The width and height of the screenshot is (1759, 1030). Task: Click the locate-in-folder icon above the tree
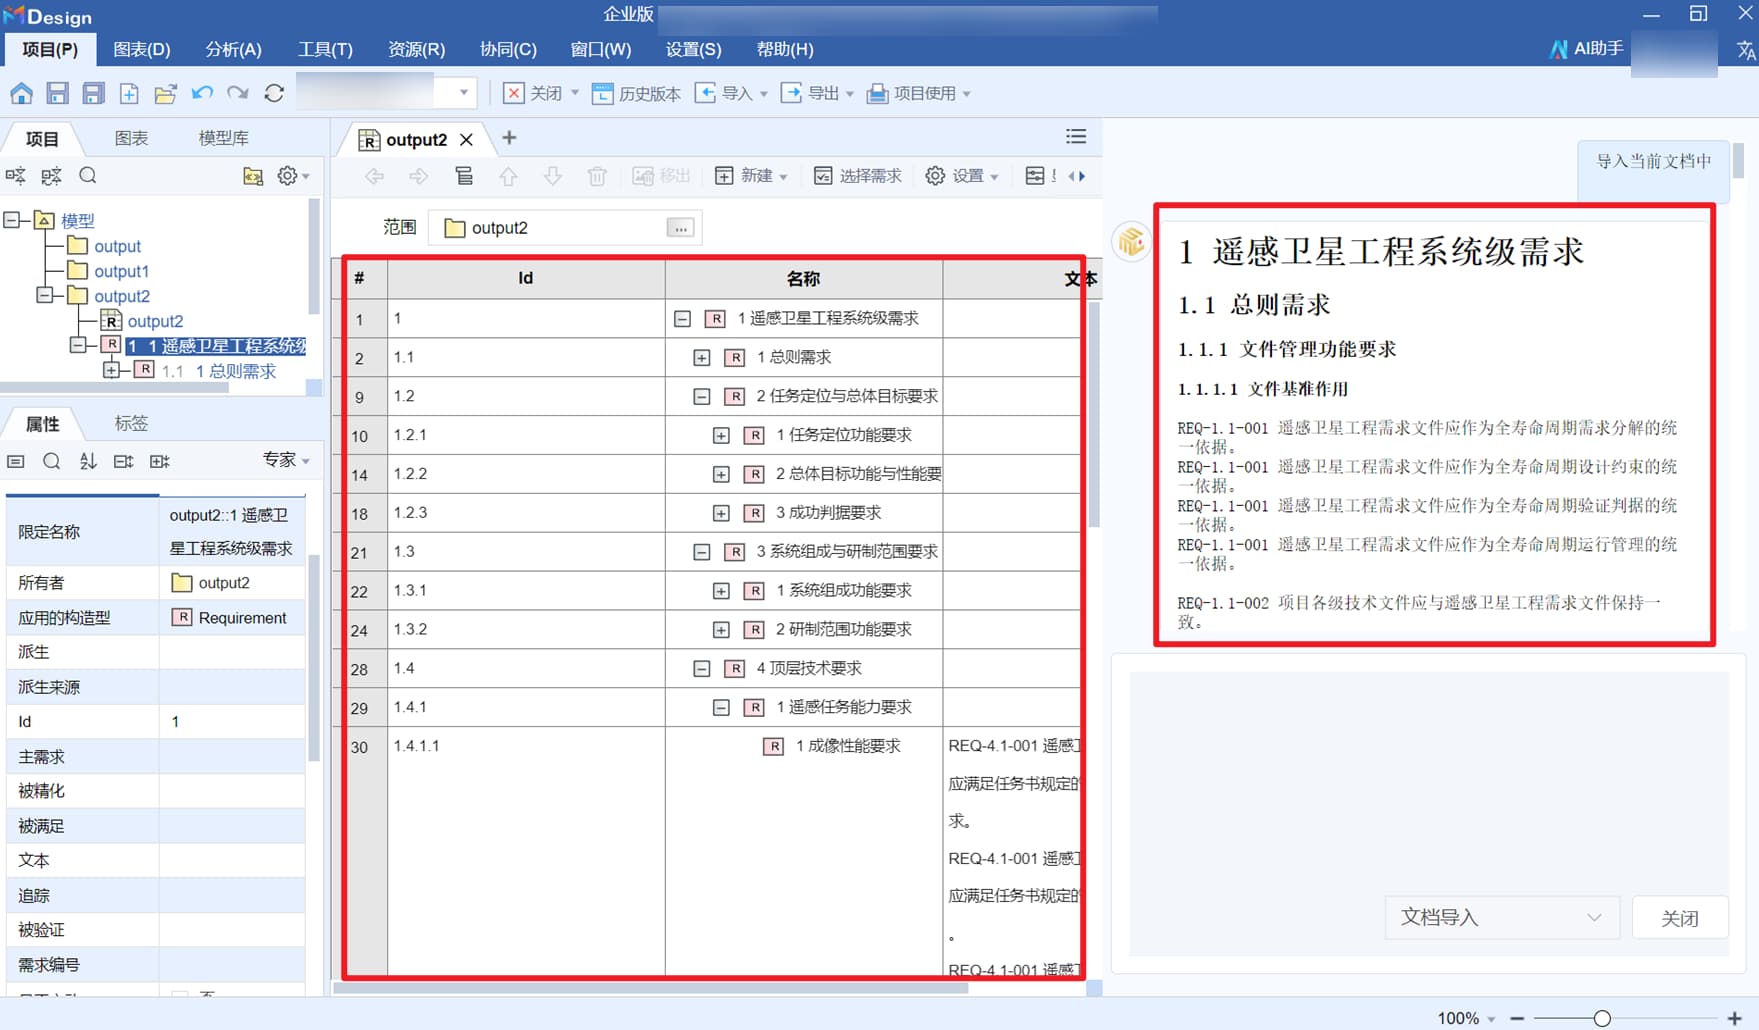pyautogui.click(x=253, y=177)
